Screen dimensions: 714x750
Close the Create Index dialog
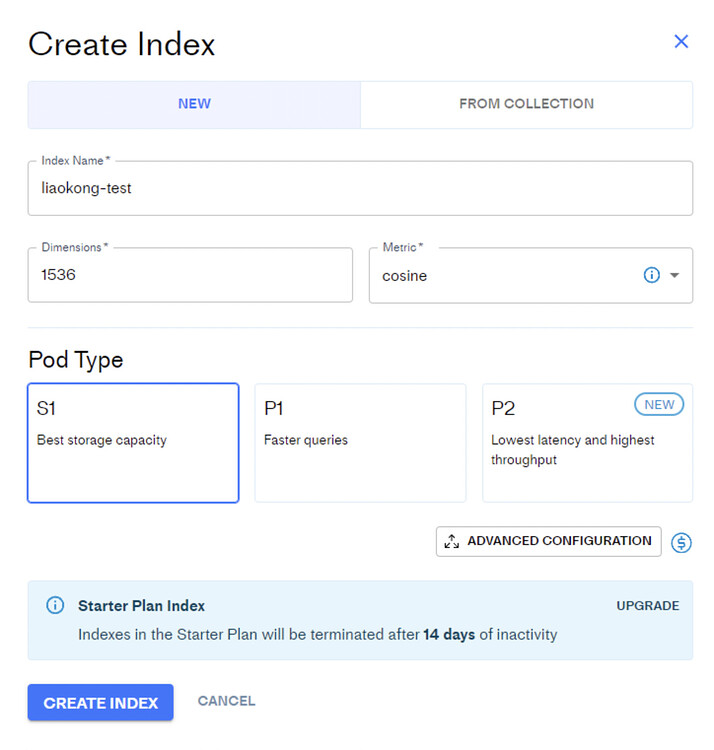tap(681, 41)
